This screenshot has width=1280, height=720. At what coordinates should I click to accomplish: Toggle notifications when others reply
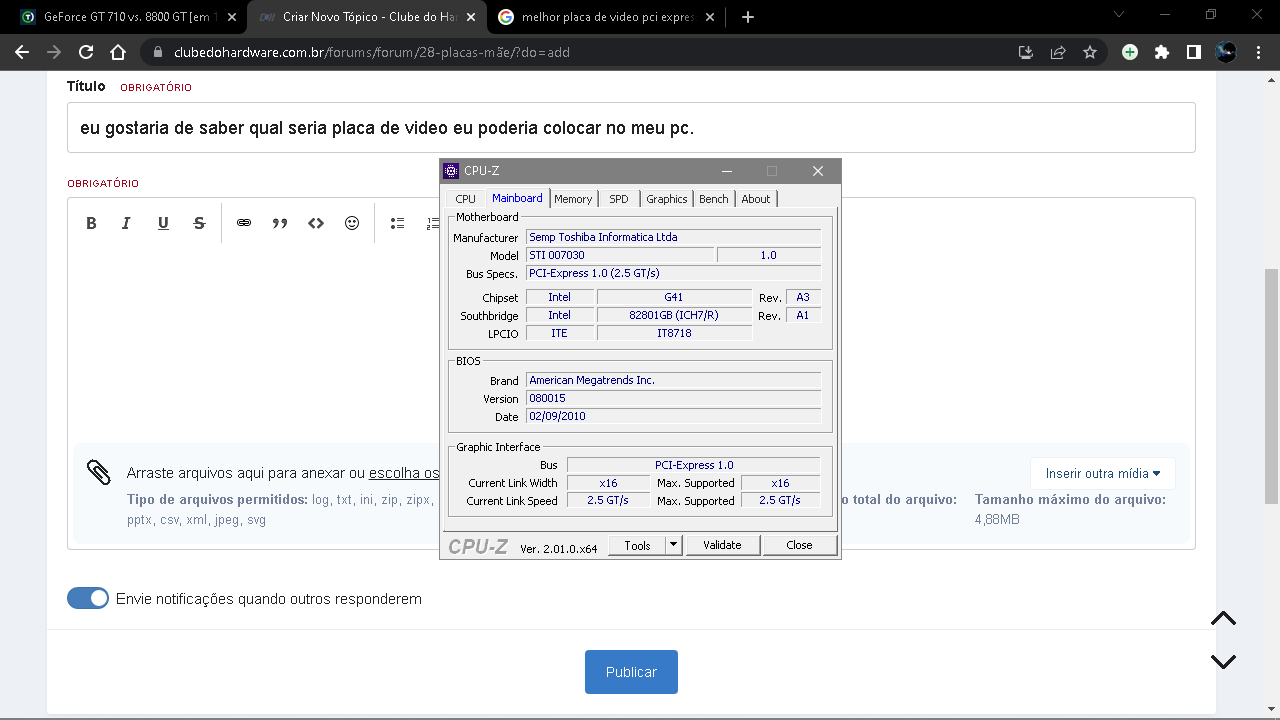pyautogui.click(x=88, y=598)
